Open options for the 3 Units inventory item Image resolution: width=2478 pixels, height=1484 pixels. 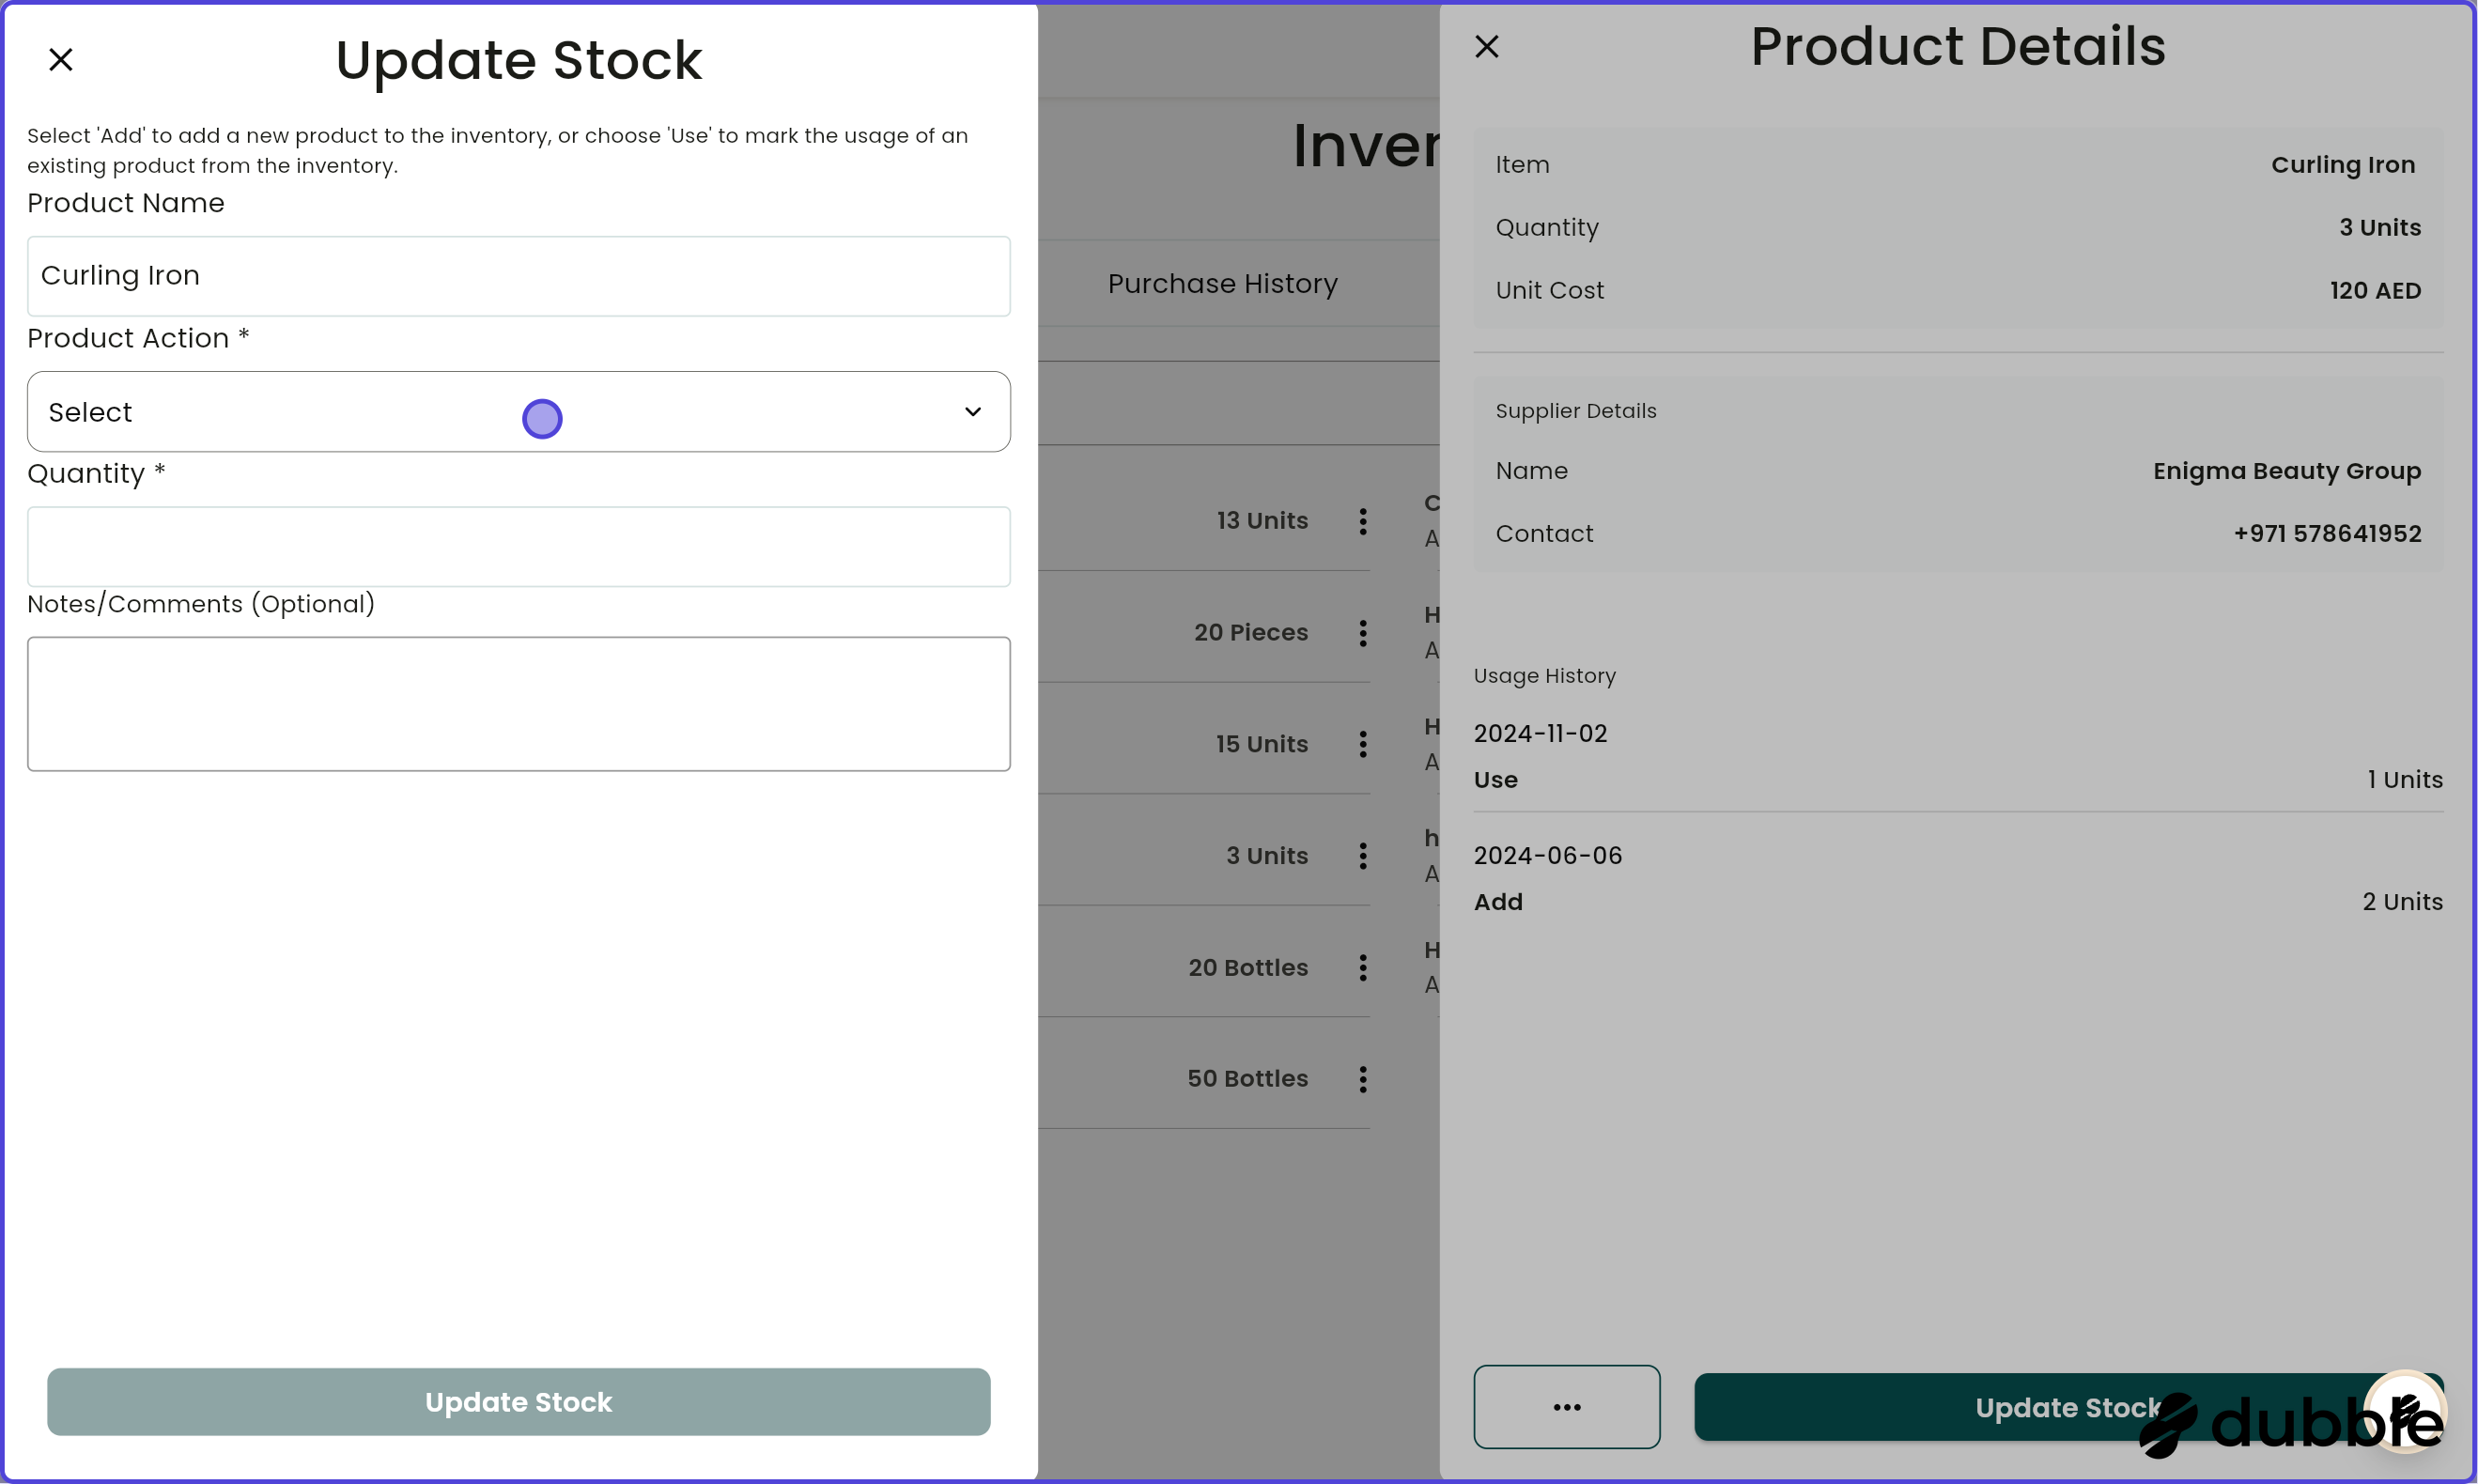pyautogui.click(x=1362, y=855)
